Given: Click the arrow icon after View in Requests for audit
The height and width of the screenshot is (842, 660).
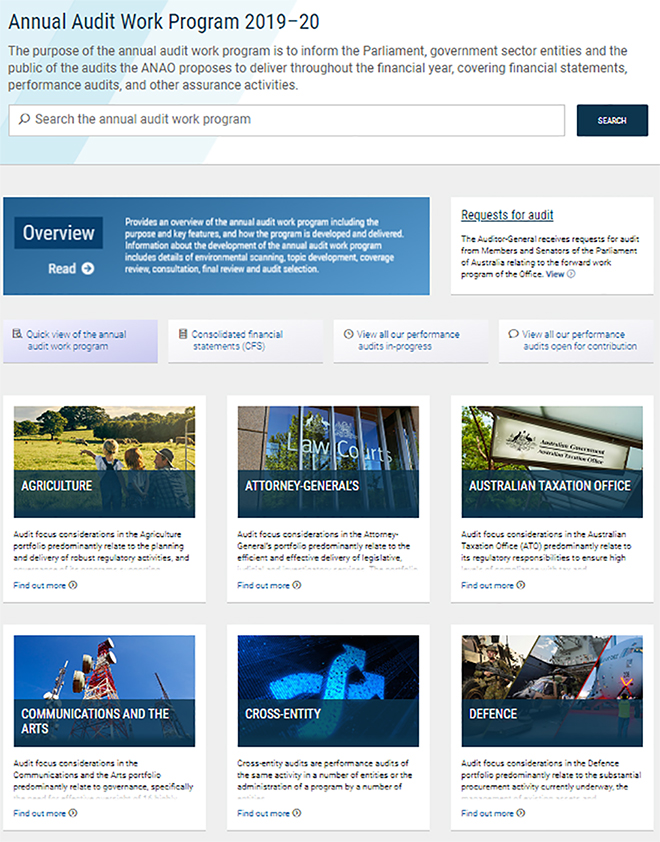Looking at the screenshot, I should coord(571,274).
